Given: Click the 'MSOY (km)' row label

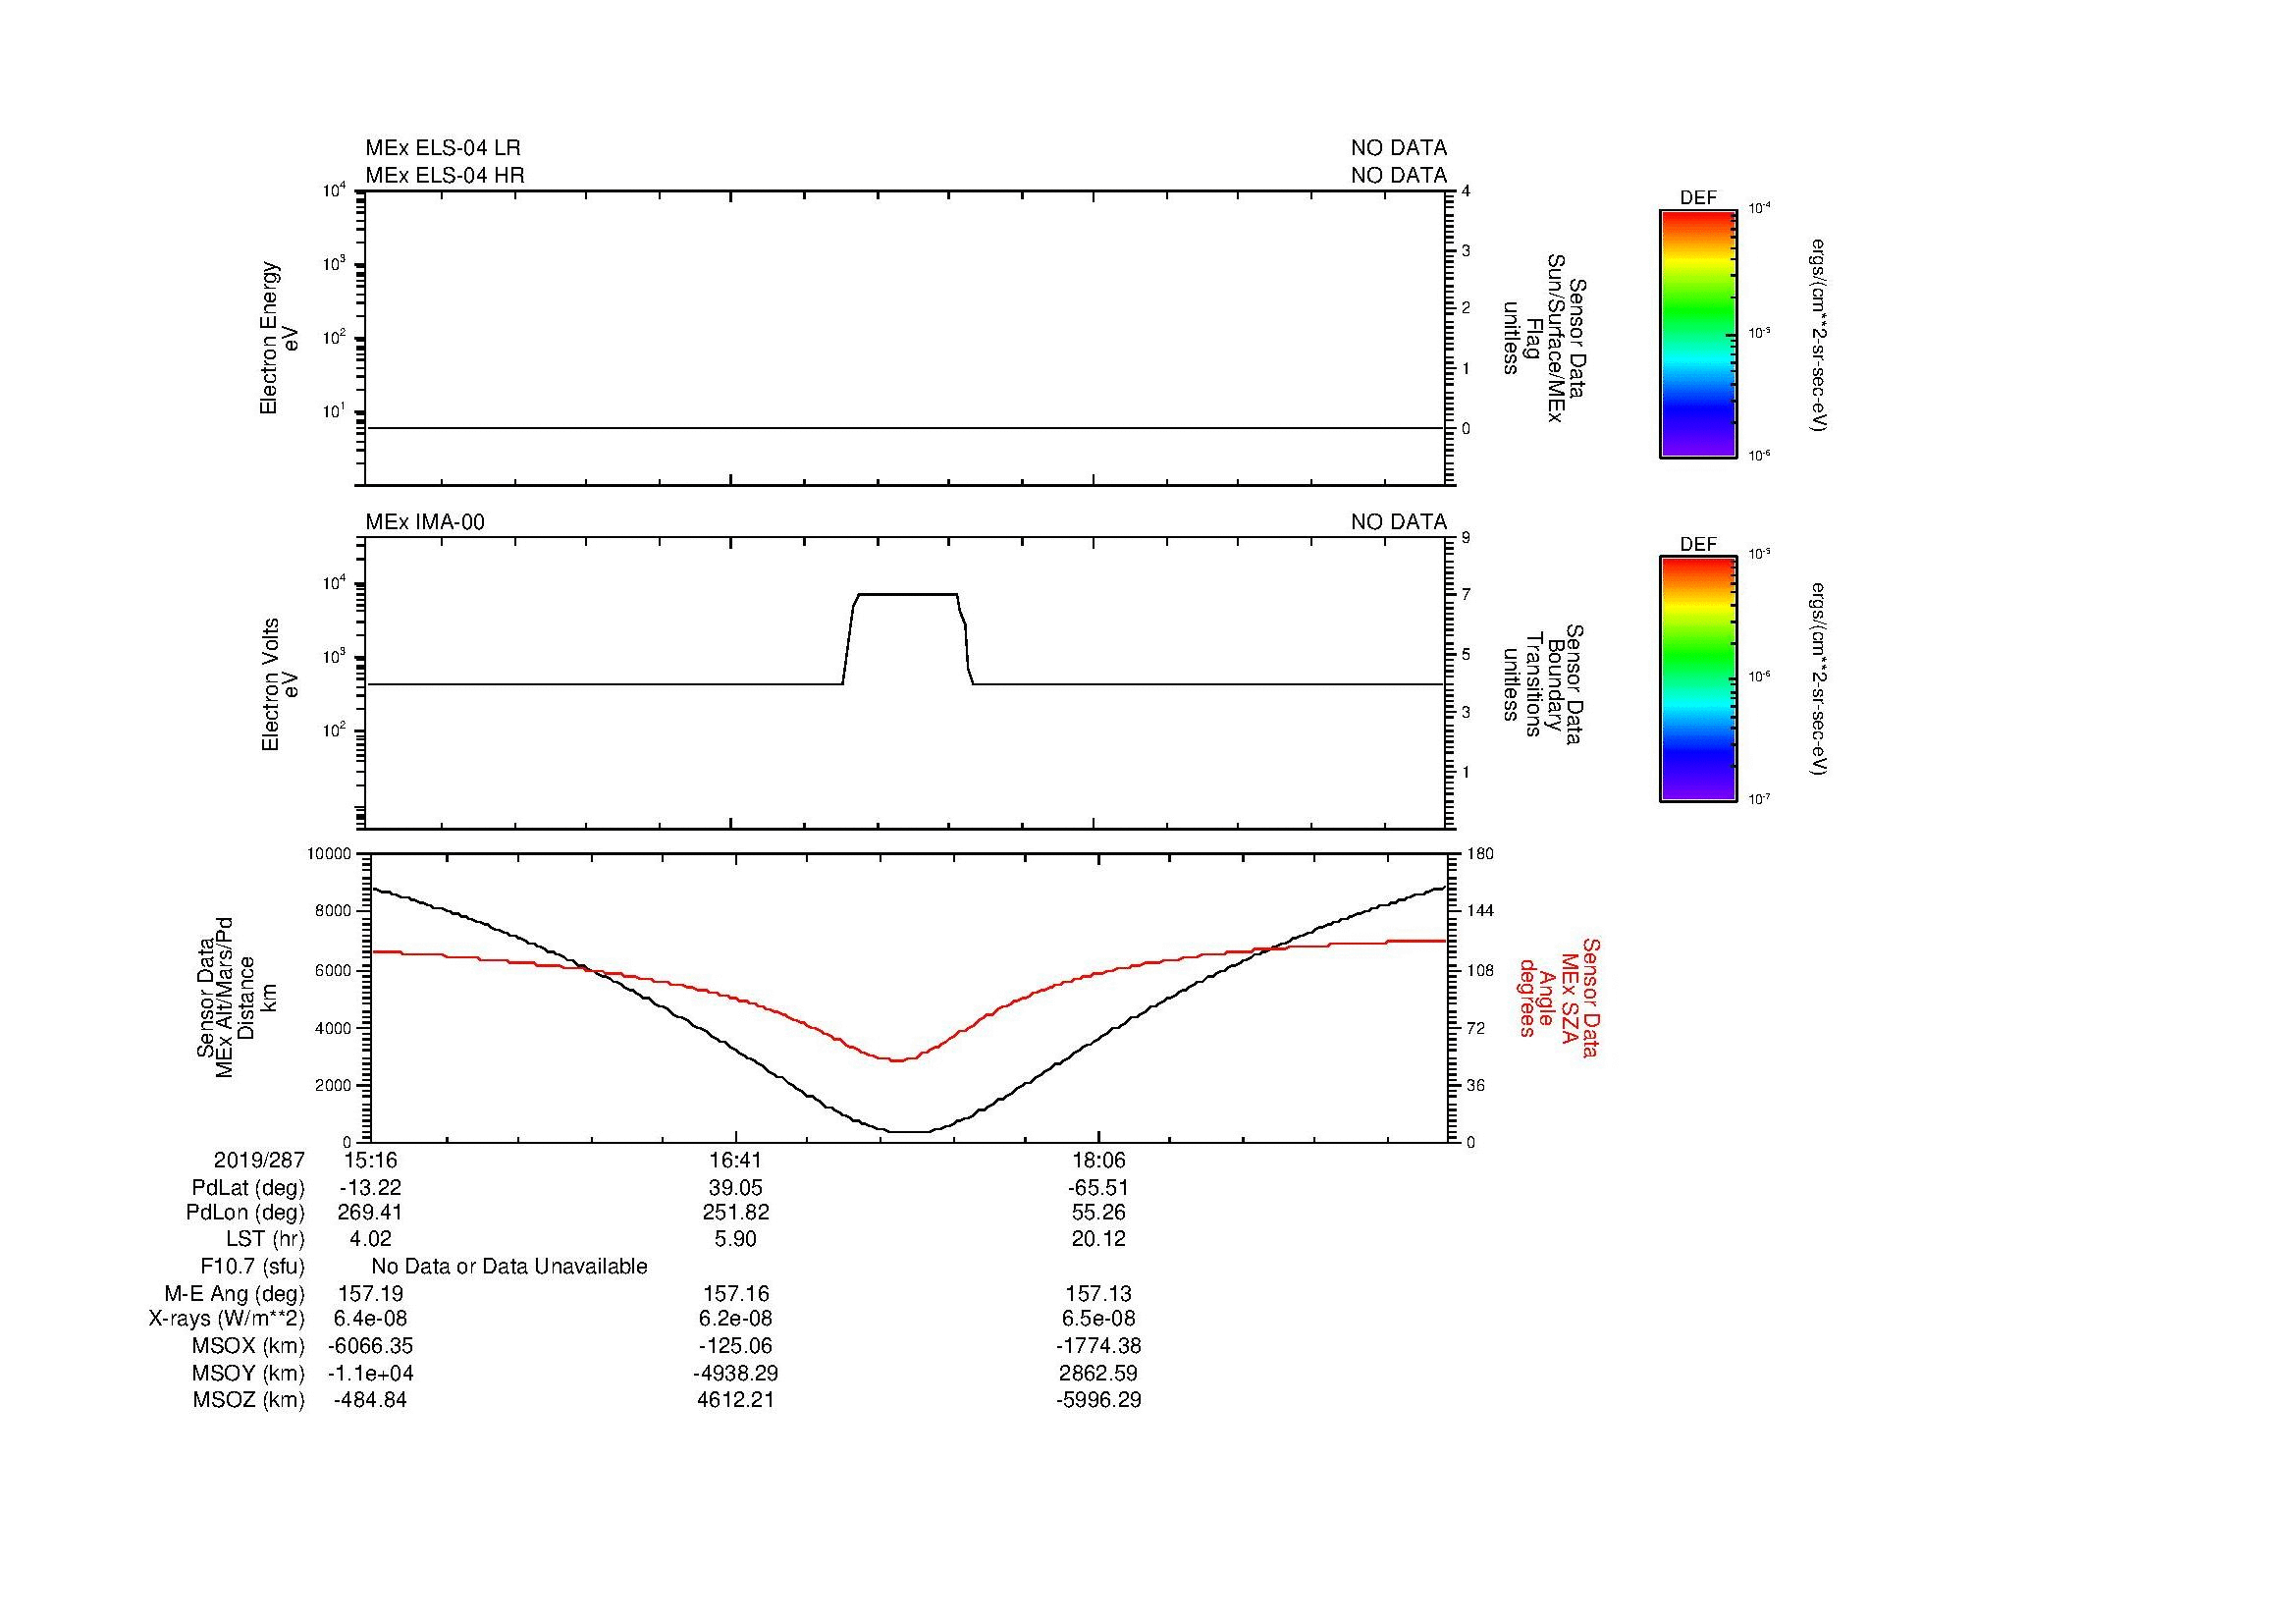Looking at the screenshot, I should (x=249, y=1374).
